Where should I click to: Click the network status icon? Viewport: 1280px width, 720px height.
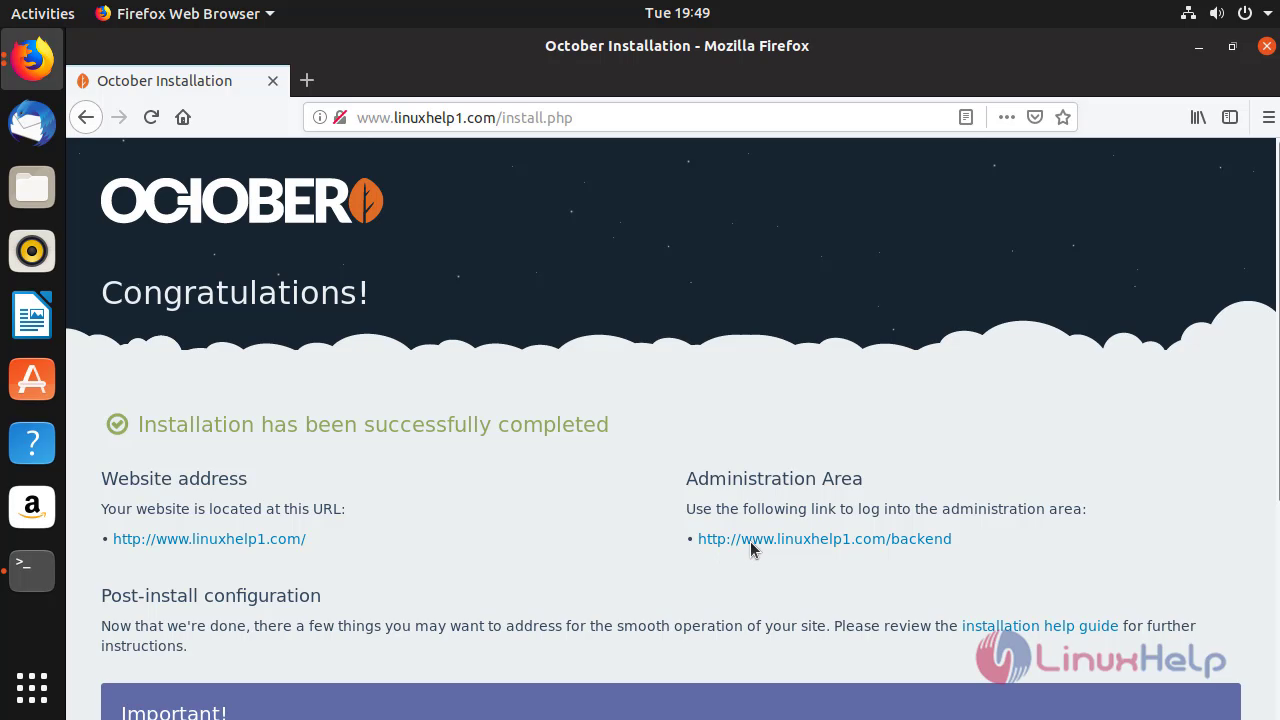coord(1188,13)
